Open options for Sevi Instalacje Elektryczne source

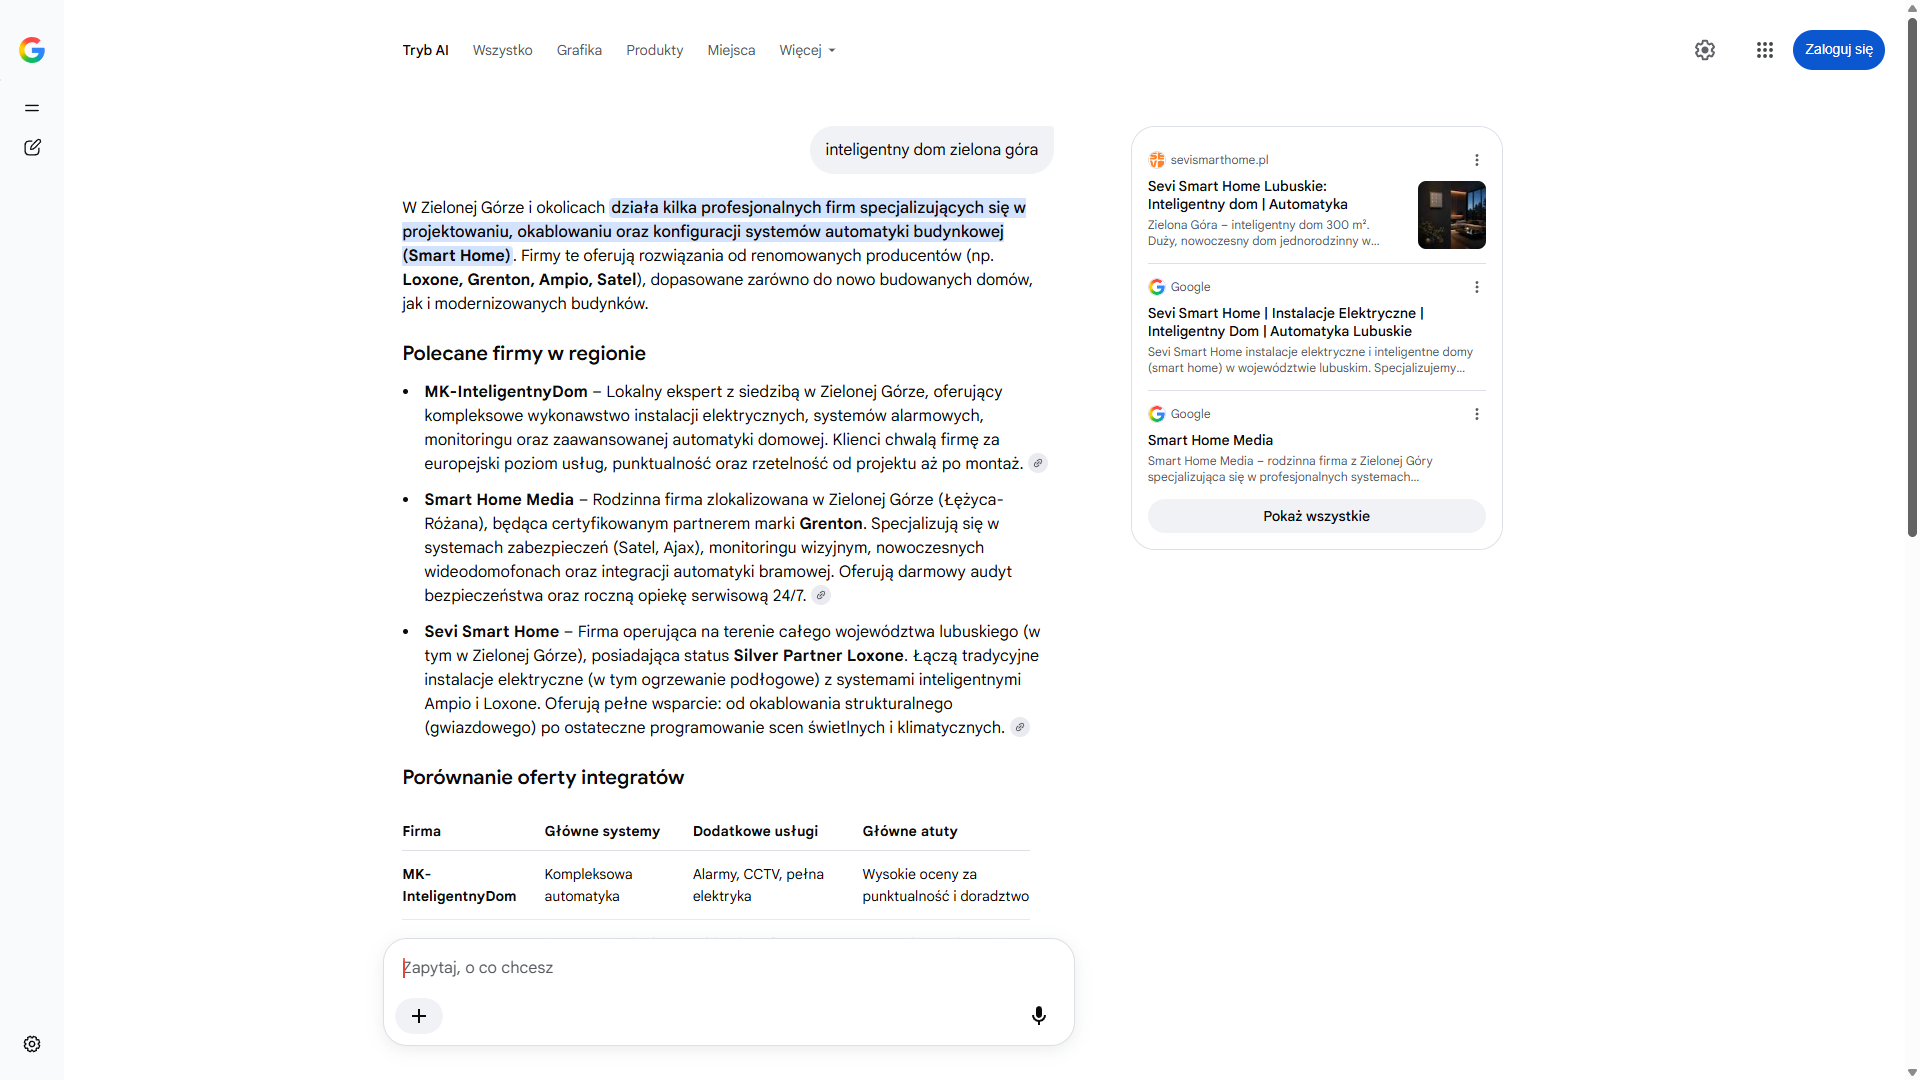(1477, 287)
